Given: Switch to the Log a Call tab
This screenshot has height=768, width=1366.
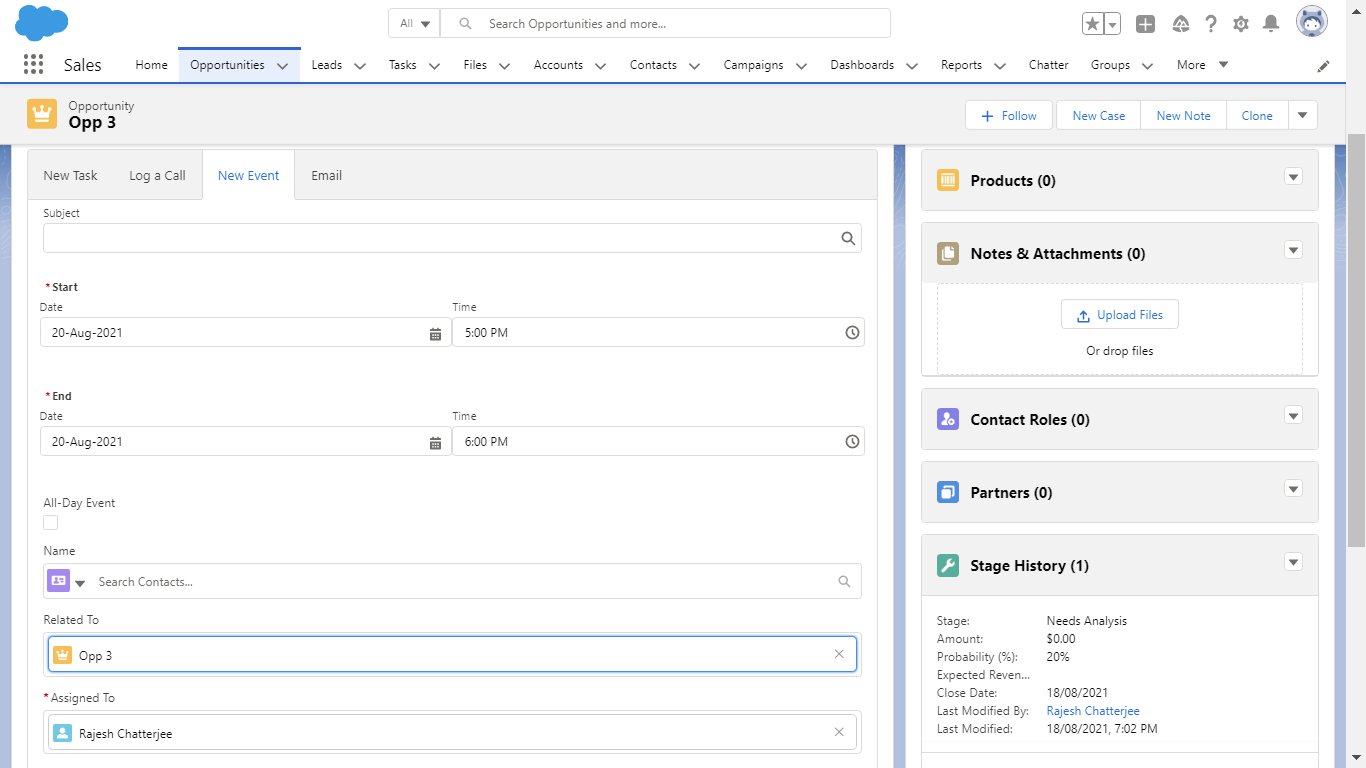Looking at the screenshot, I should [157, 176].
